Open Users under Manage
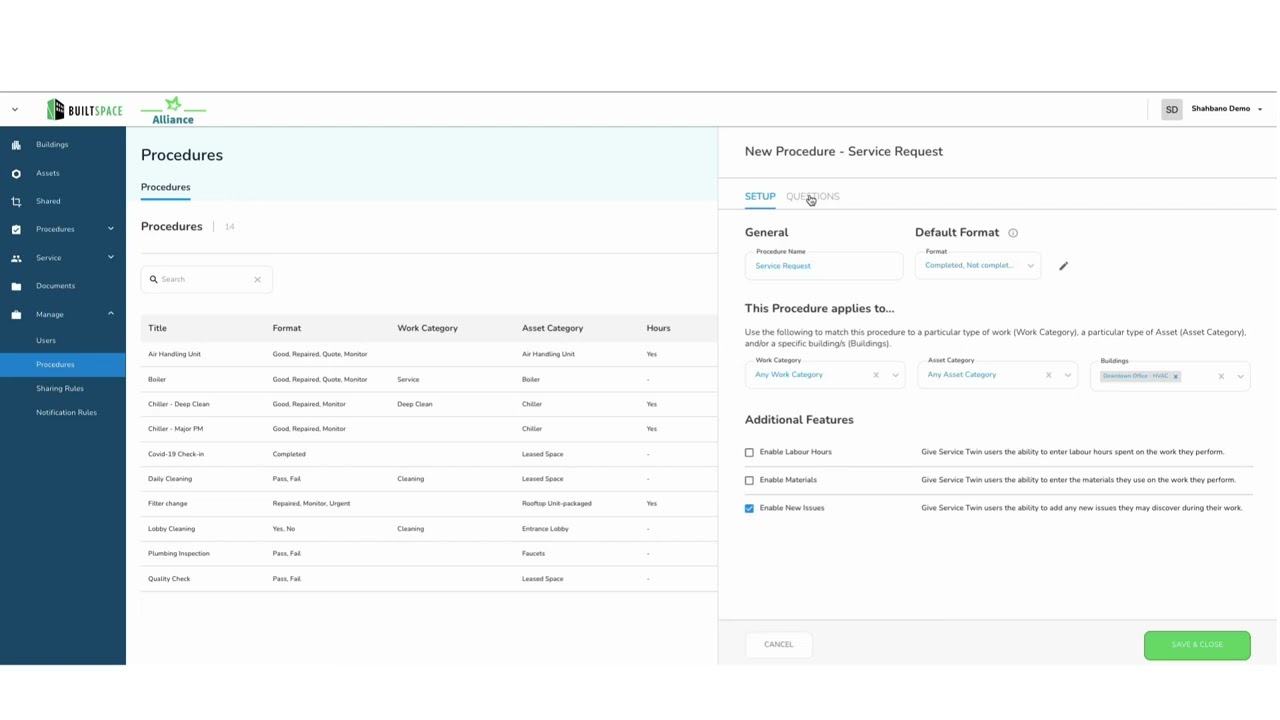 pos(46,341)
